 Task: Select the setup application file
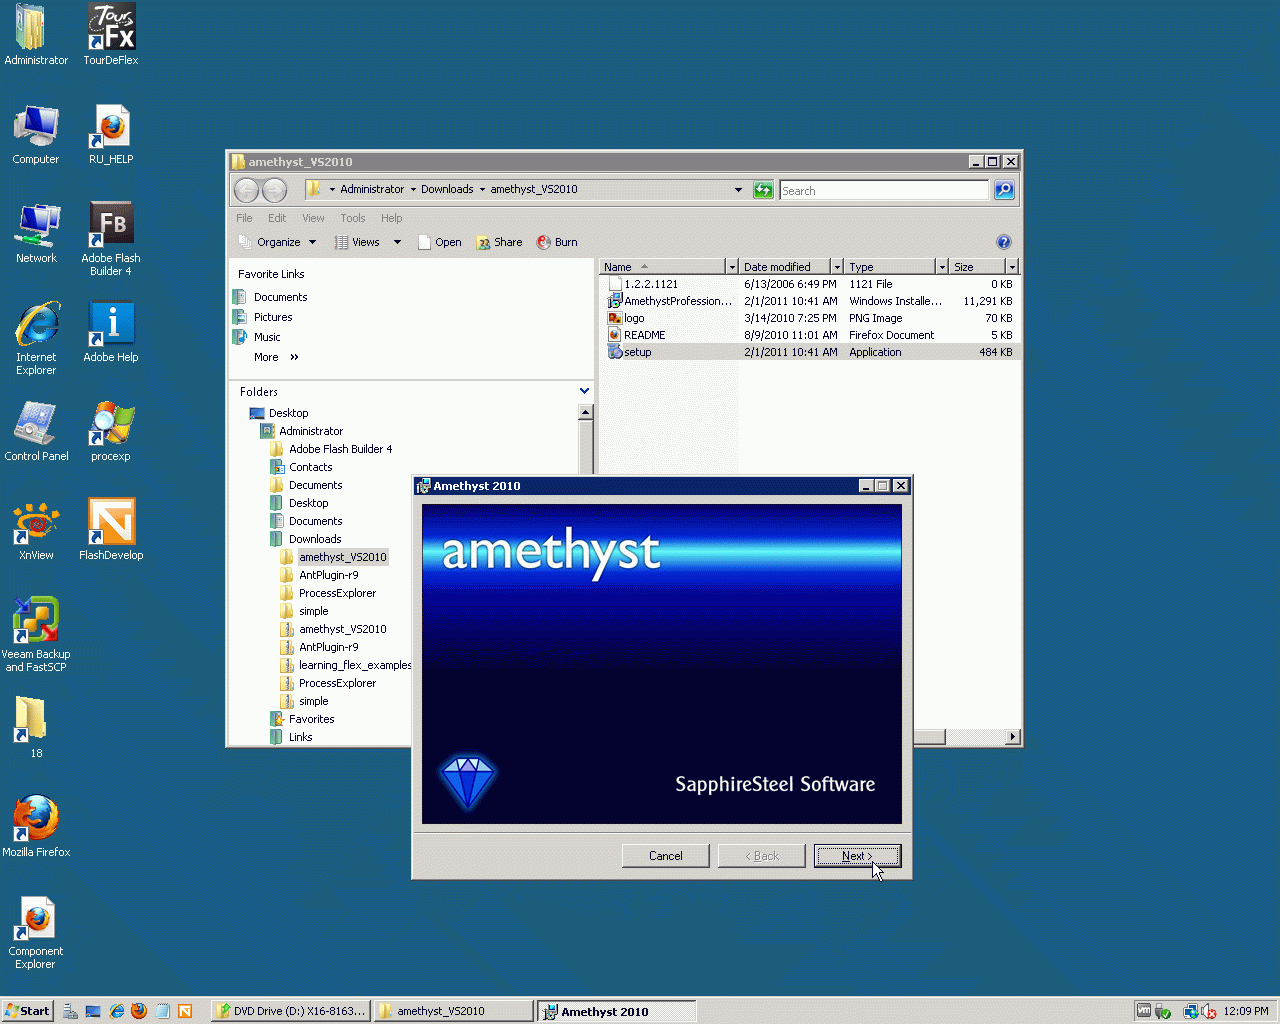point(630,352)
